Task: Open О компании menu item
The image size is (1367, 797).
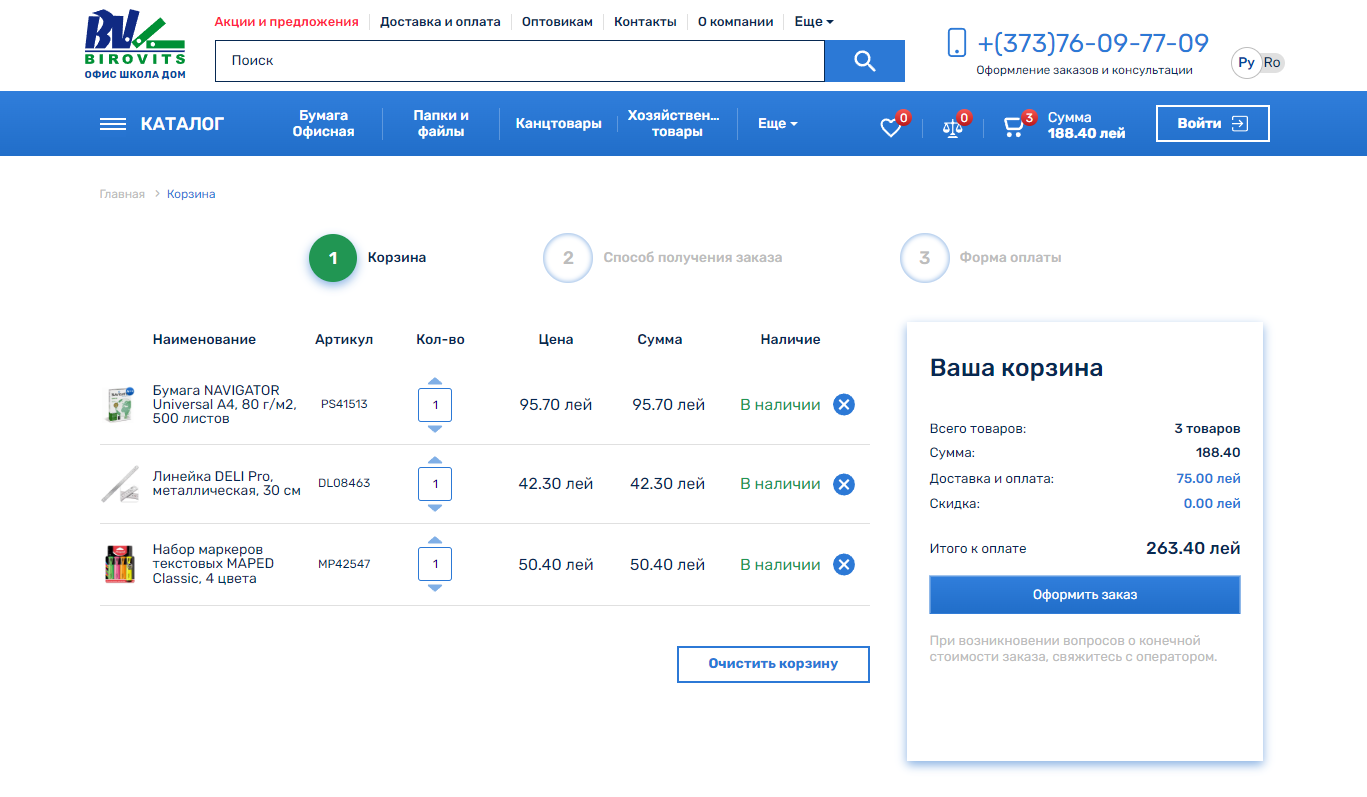Action: coord(735,21)
